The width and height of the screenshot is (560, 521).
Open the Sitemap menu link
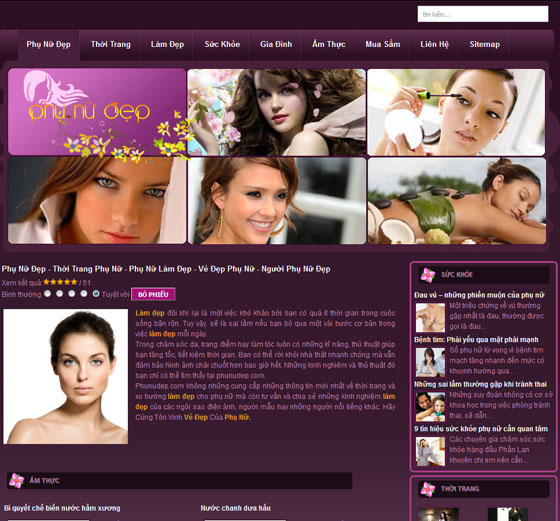(485, 44)
